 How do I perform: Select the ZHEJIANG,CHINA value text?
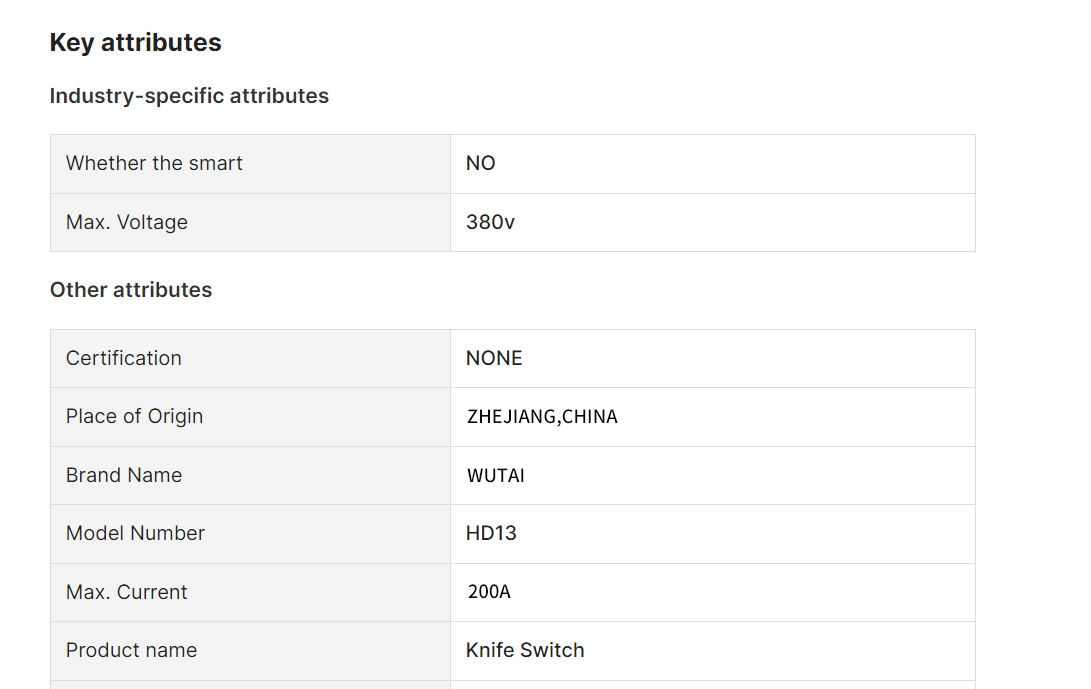click(x=542, y=416)
